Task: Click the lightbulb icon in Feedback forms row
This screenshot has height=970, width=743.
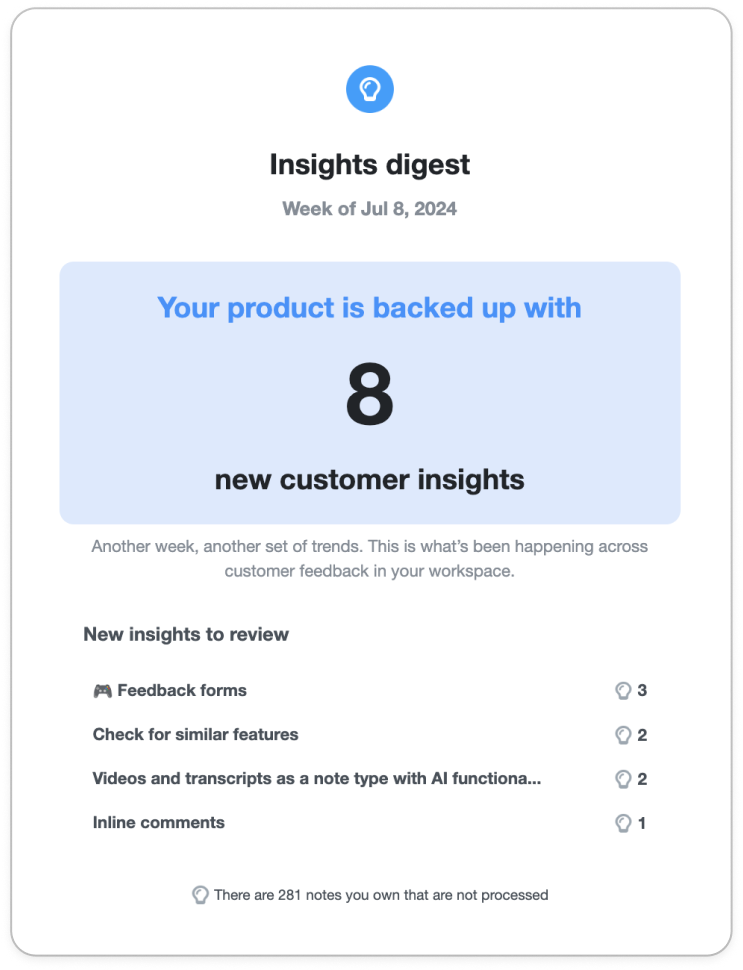Action: tap(623, 690)
